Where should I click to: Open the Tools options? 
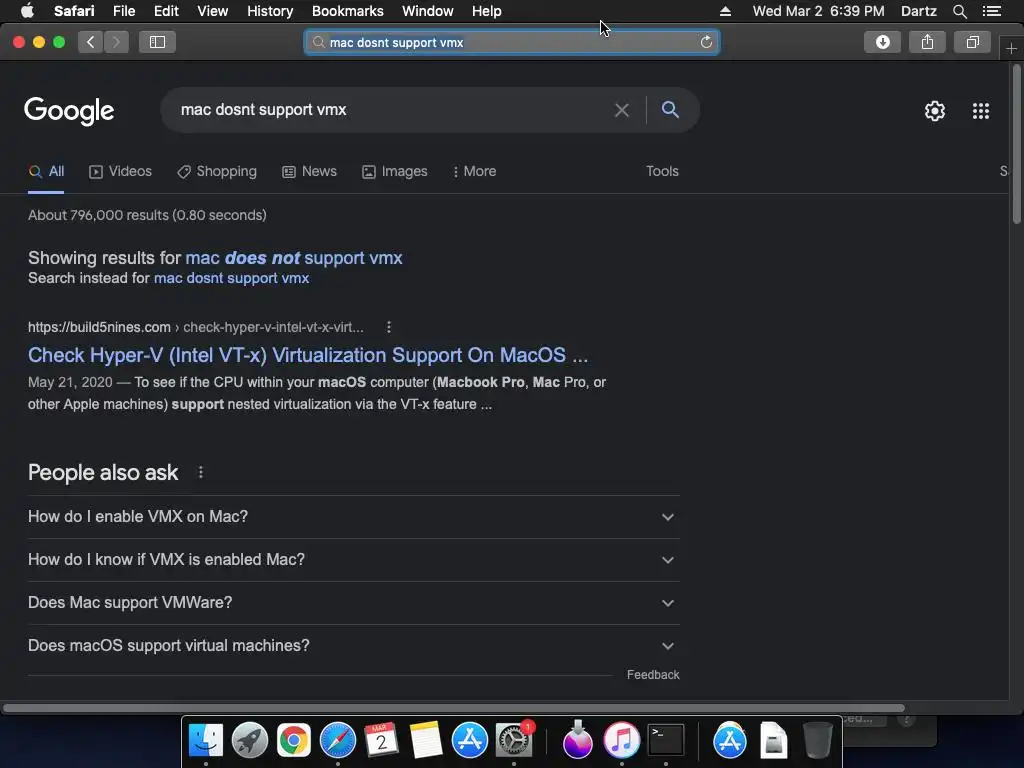point(662,171)
